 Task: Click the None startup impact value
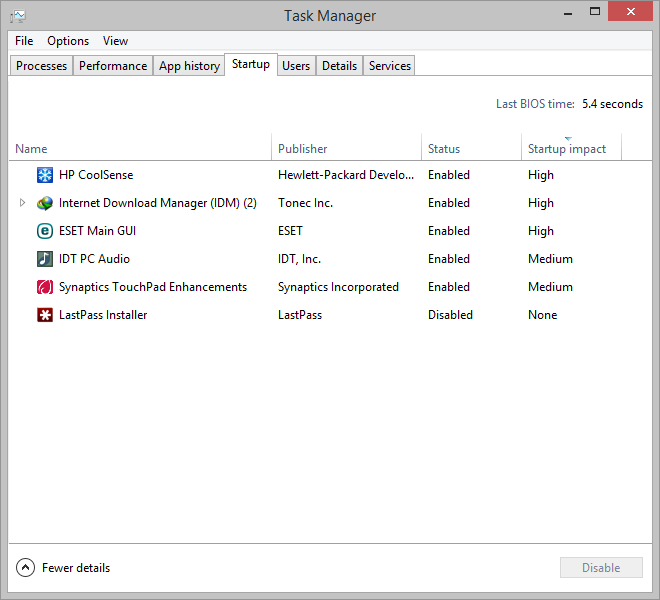pos(543,315)
